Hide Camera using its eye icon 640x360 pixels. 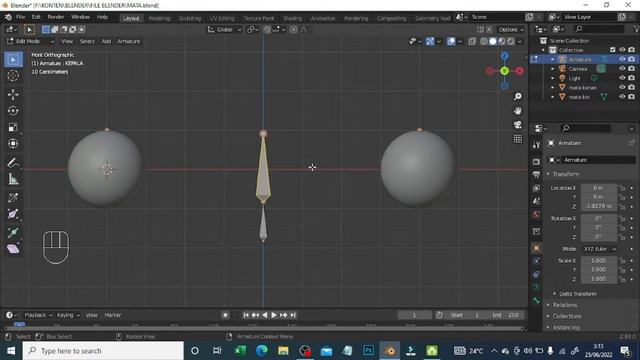point(622,69)
